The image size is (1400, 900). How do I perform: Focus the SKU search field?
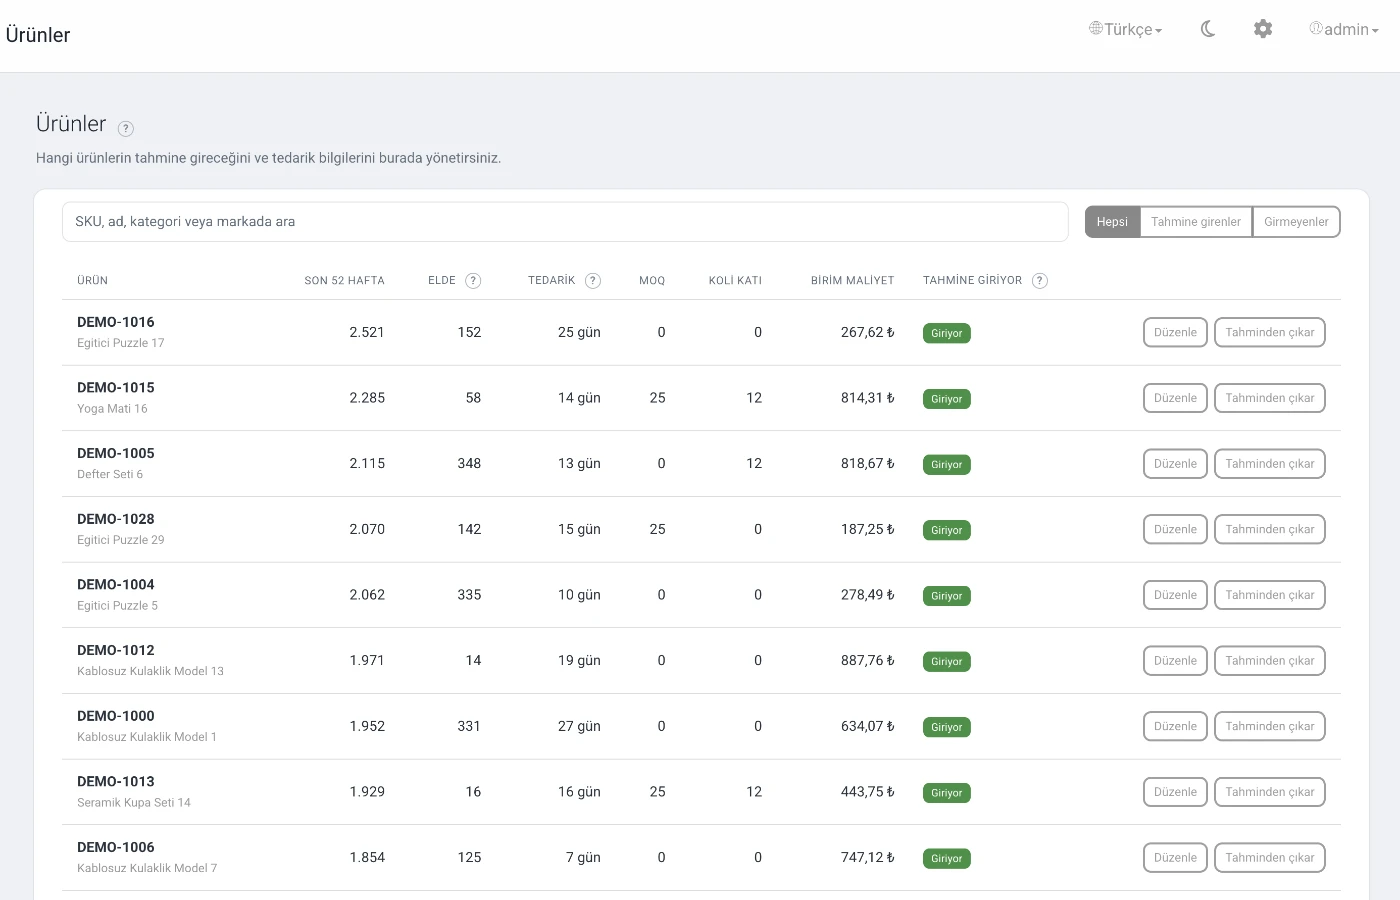coord(565,222)
